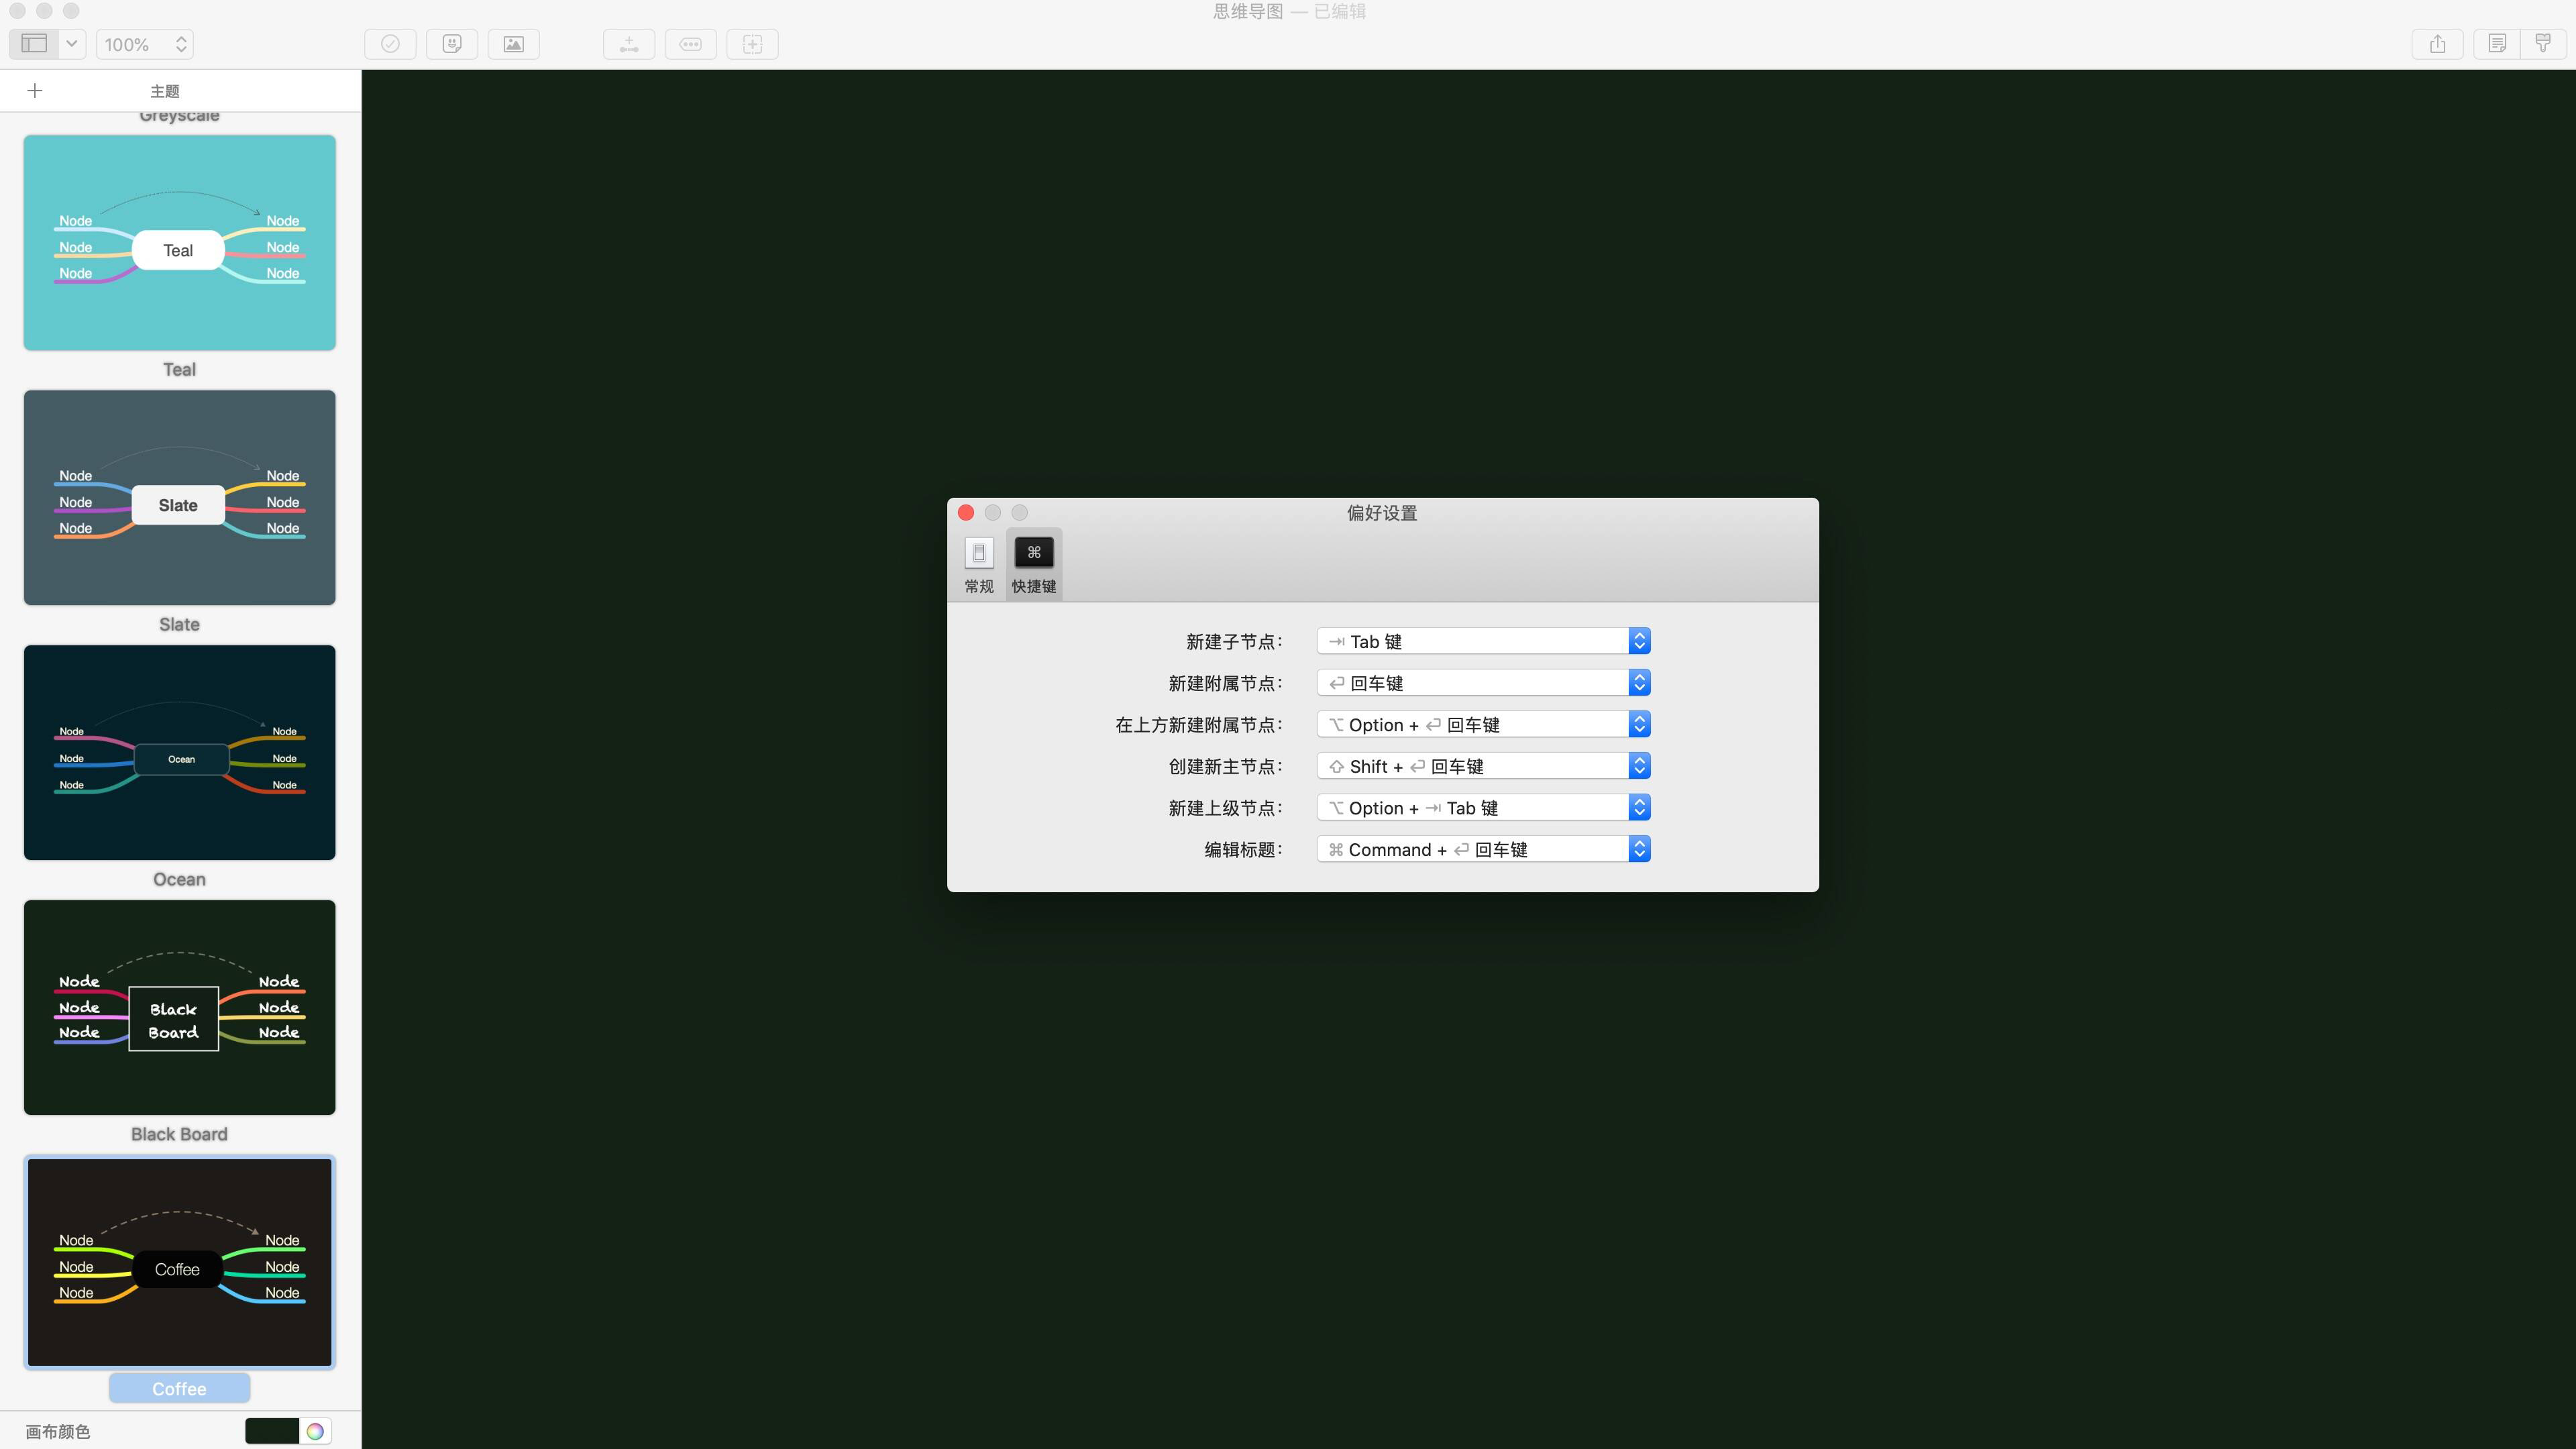Open the 编辑标题 shortcut dropdown
2576x1449 pixels.
[x=1483, y=849]
